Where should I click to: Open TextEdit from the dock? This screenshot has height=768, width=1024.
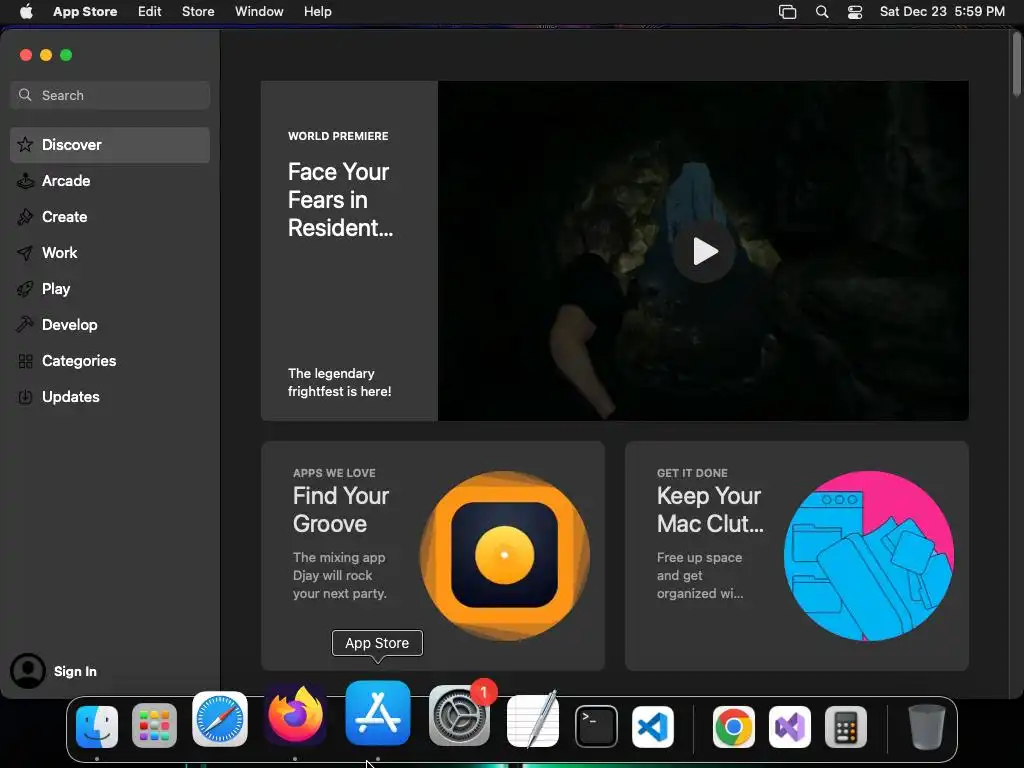533,719
